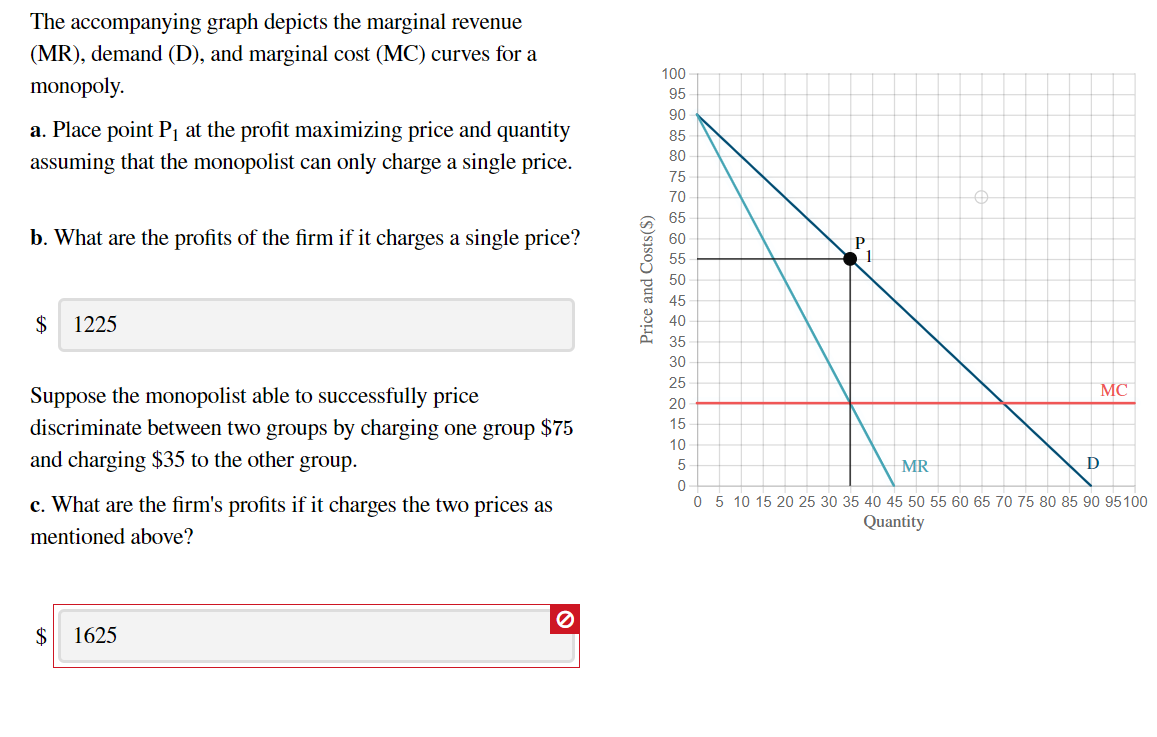Image resolution: width=1157 pixels, height=737 pixels.
Task: Click the red blocked-entry icon on answer field
Action: point(564,620)
